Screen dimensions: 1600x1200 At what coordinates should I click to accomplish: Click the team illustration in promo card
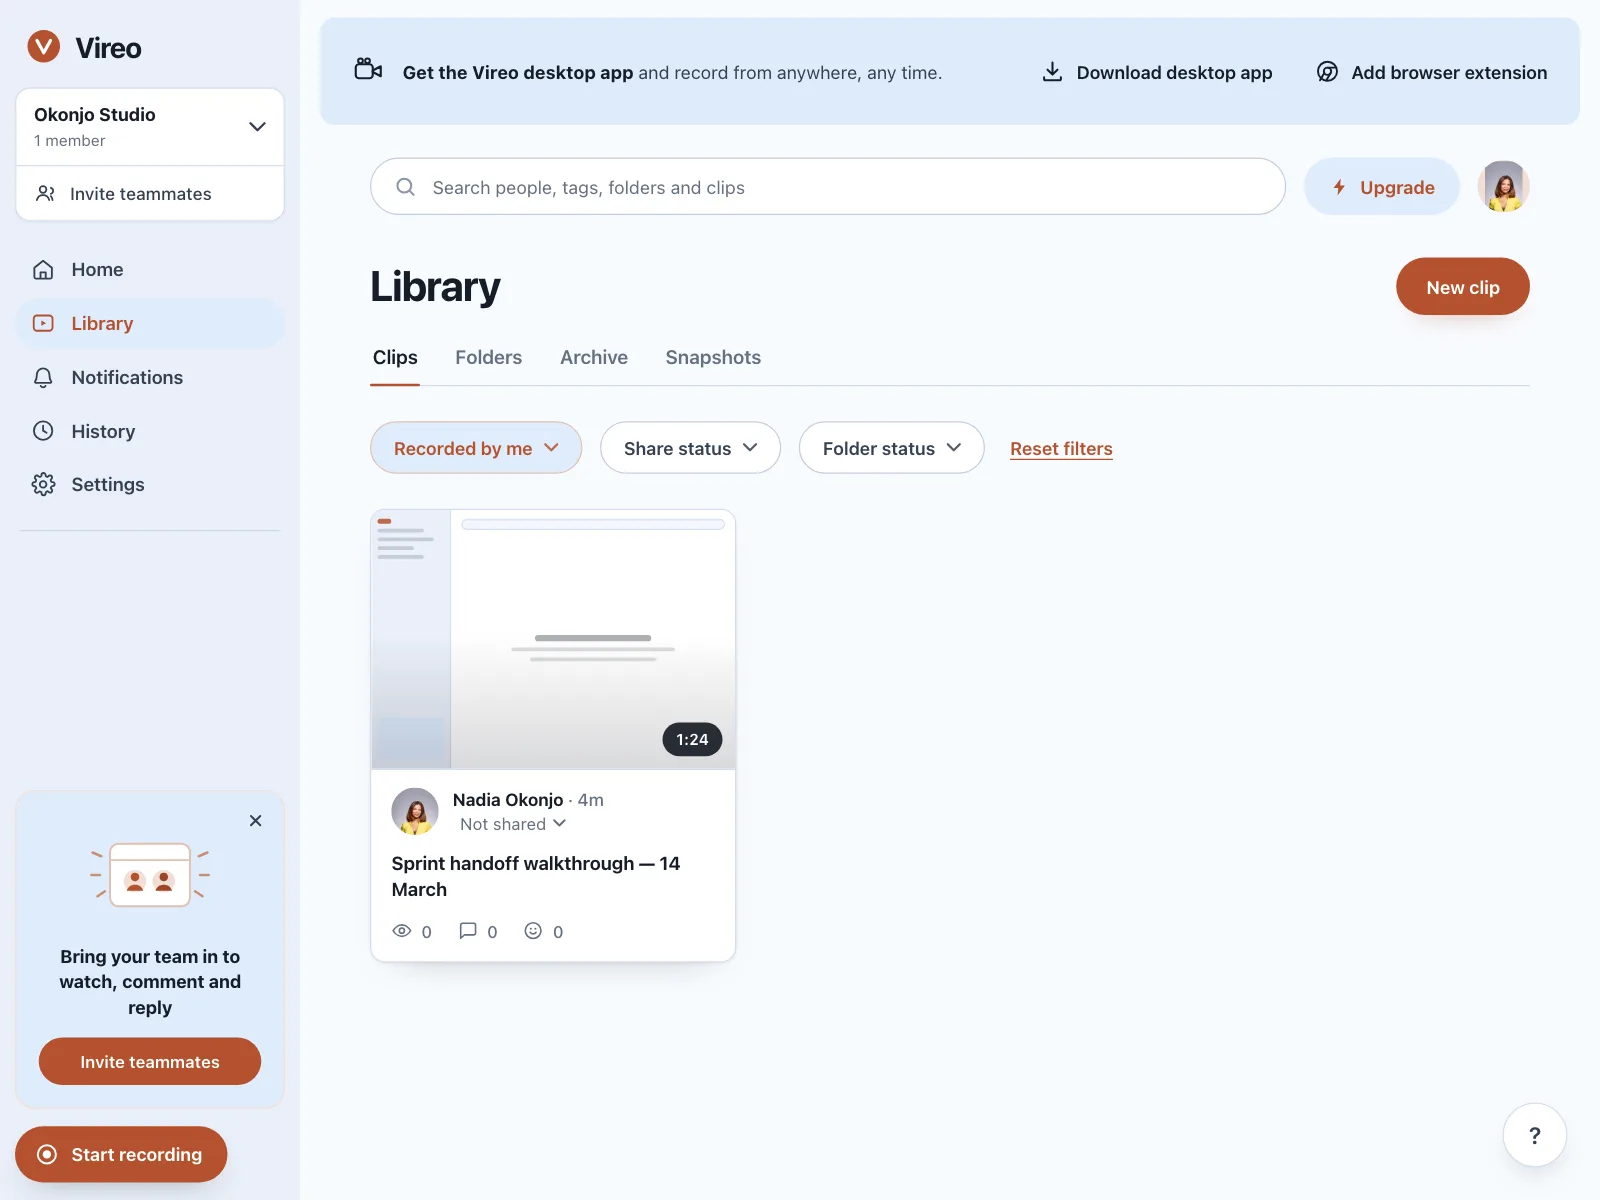[150, 875]
